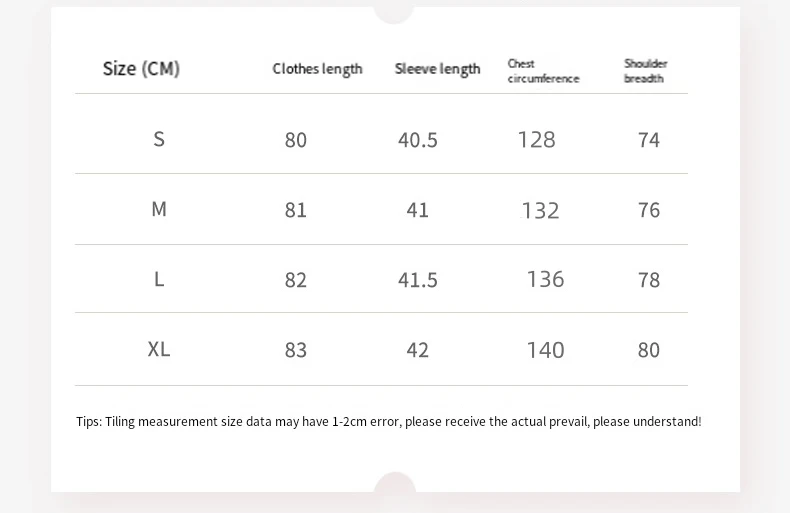This screenshot has height=513, width=790.
Task: Click clothes length value 80
Action: [x=296, y=140]
